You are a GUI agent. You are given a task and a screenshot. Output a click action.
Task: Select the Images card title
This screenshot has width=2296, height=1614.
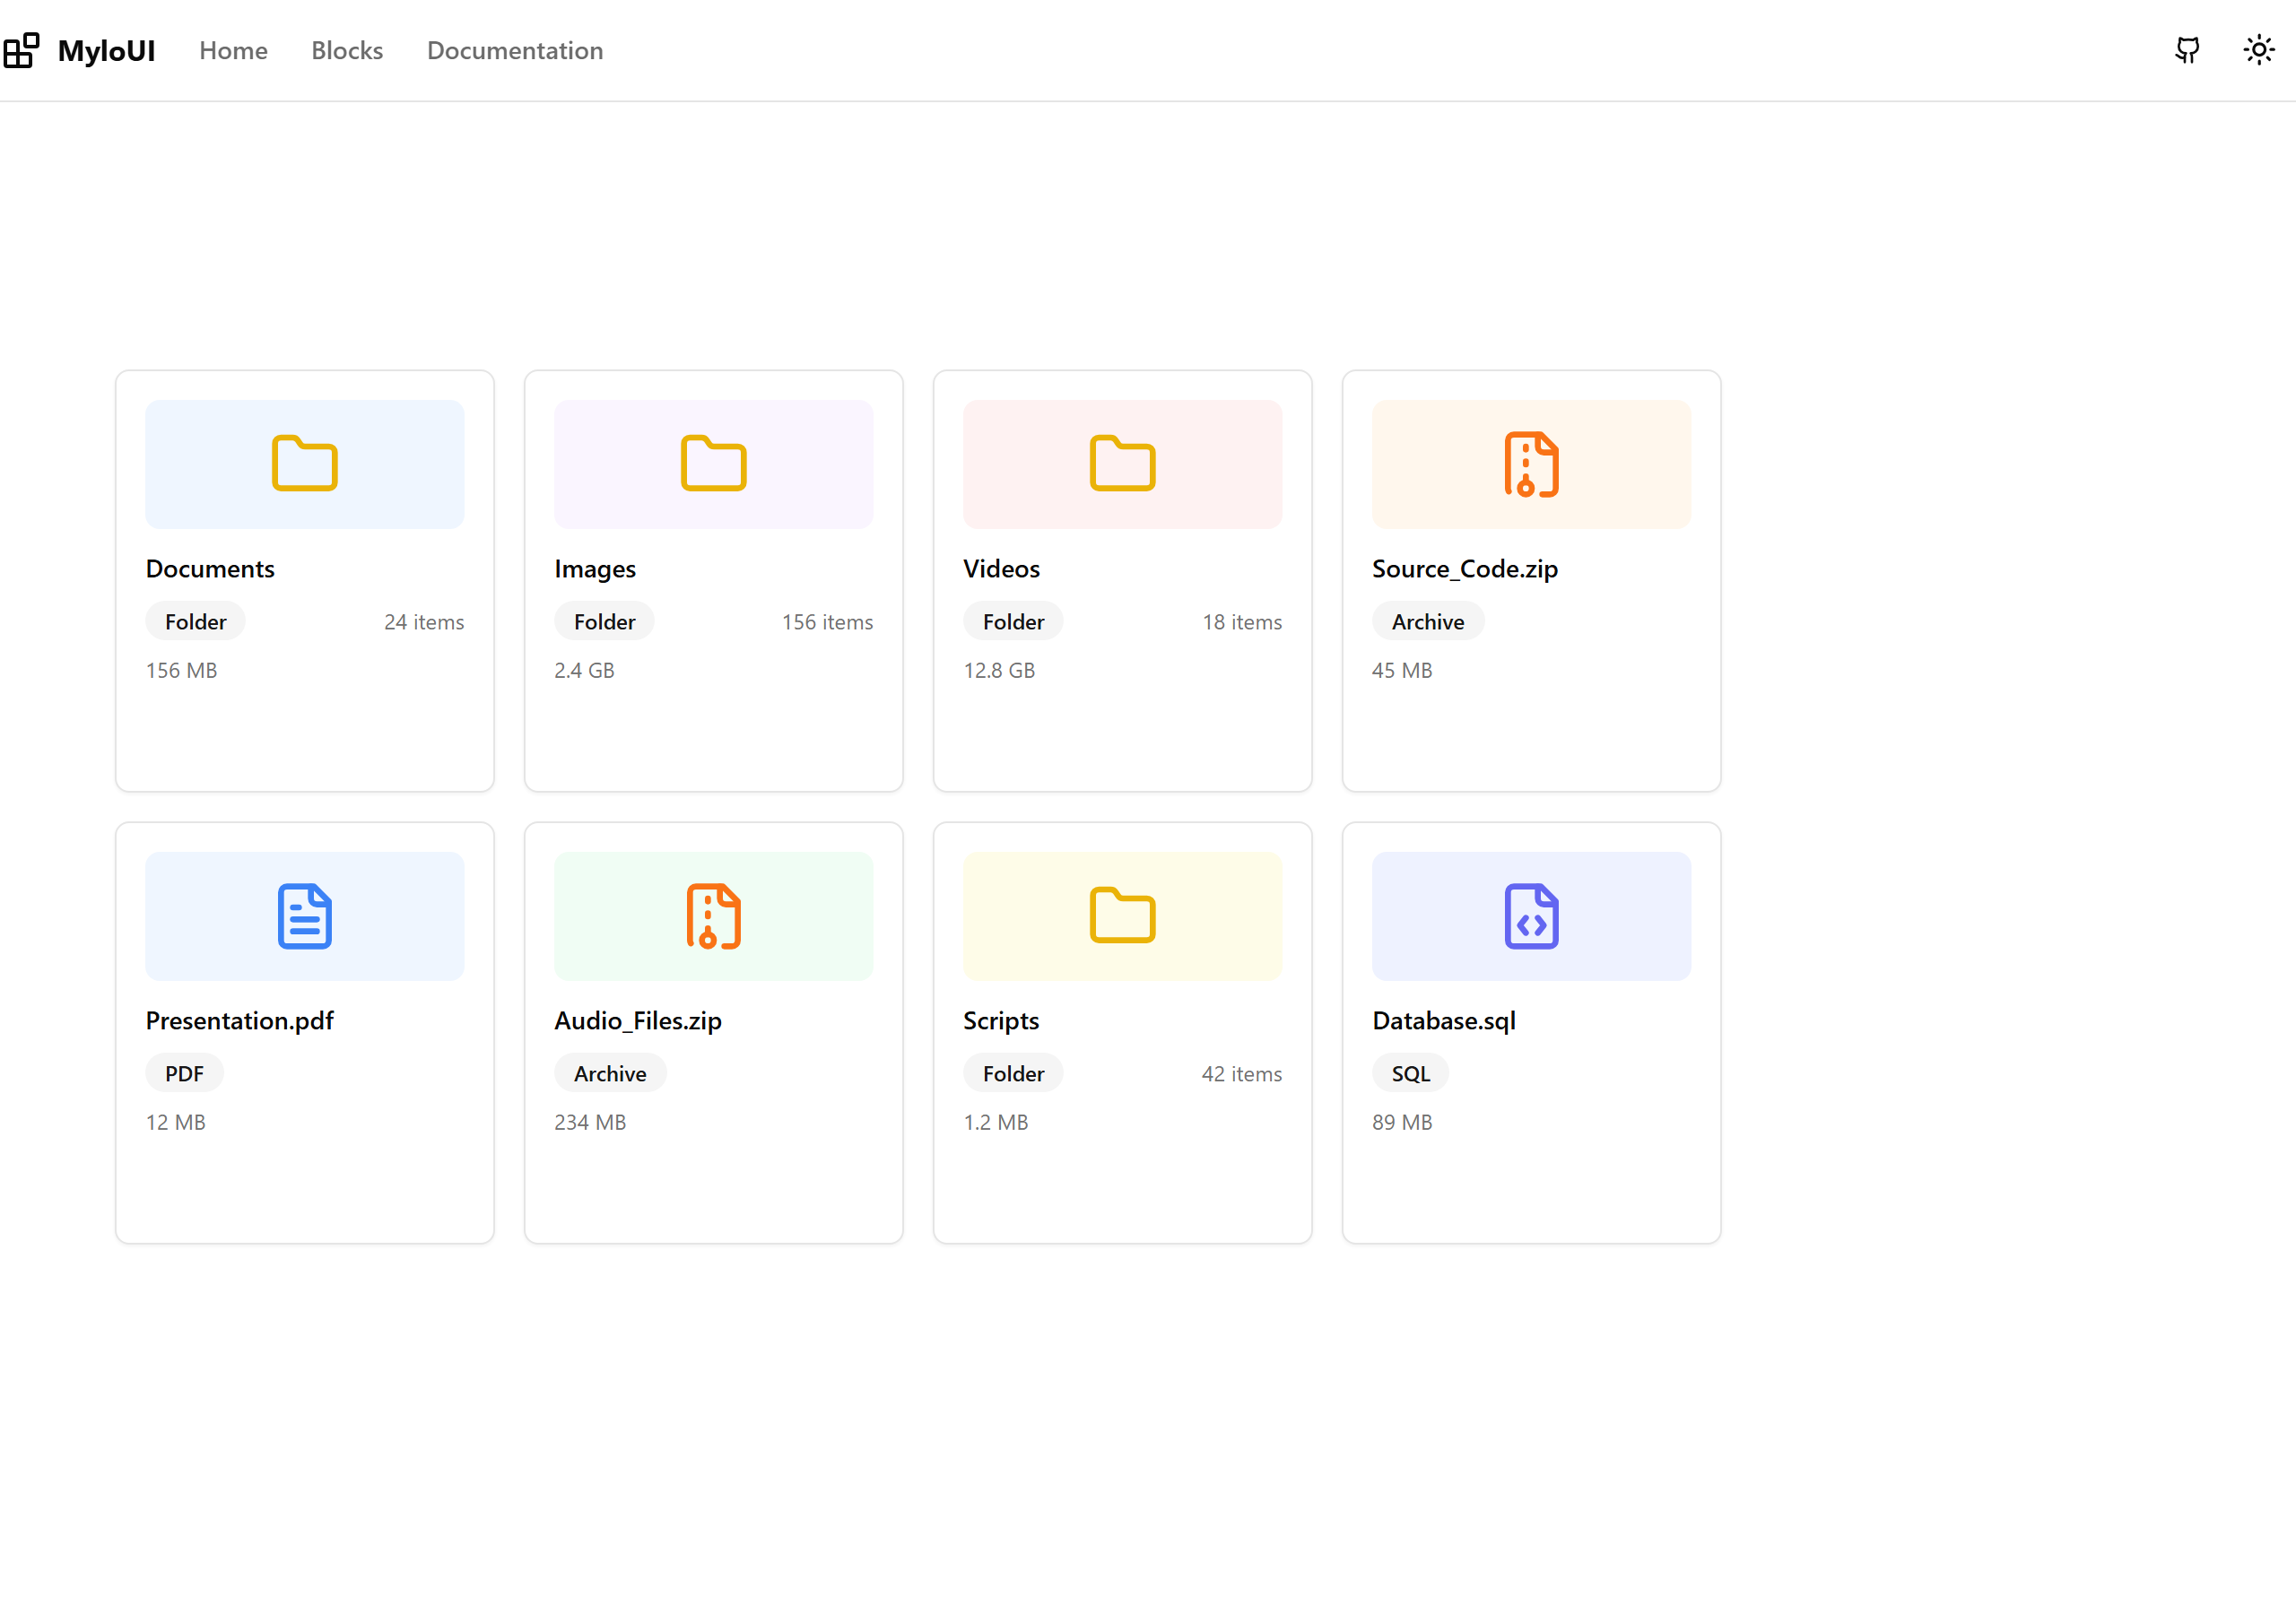click(595, 569)
